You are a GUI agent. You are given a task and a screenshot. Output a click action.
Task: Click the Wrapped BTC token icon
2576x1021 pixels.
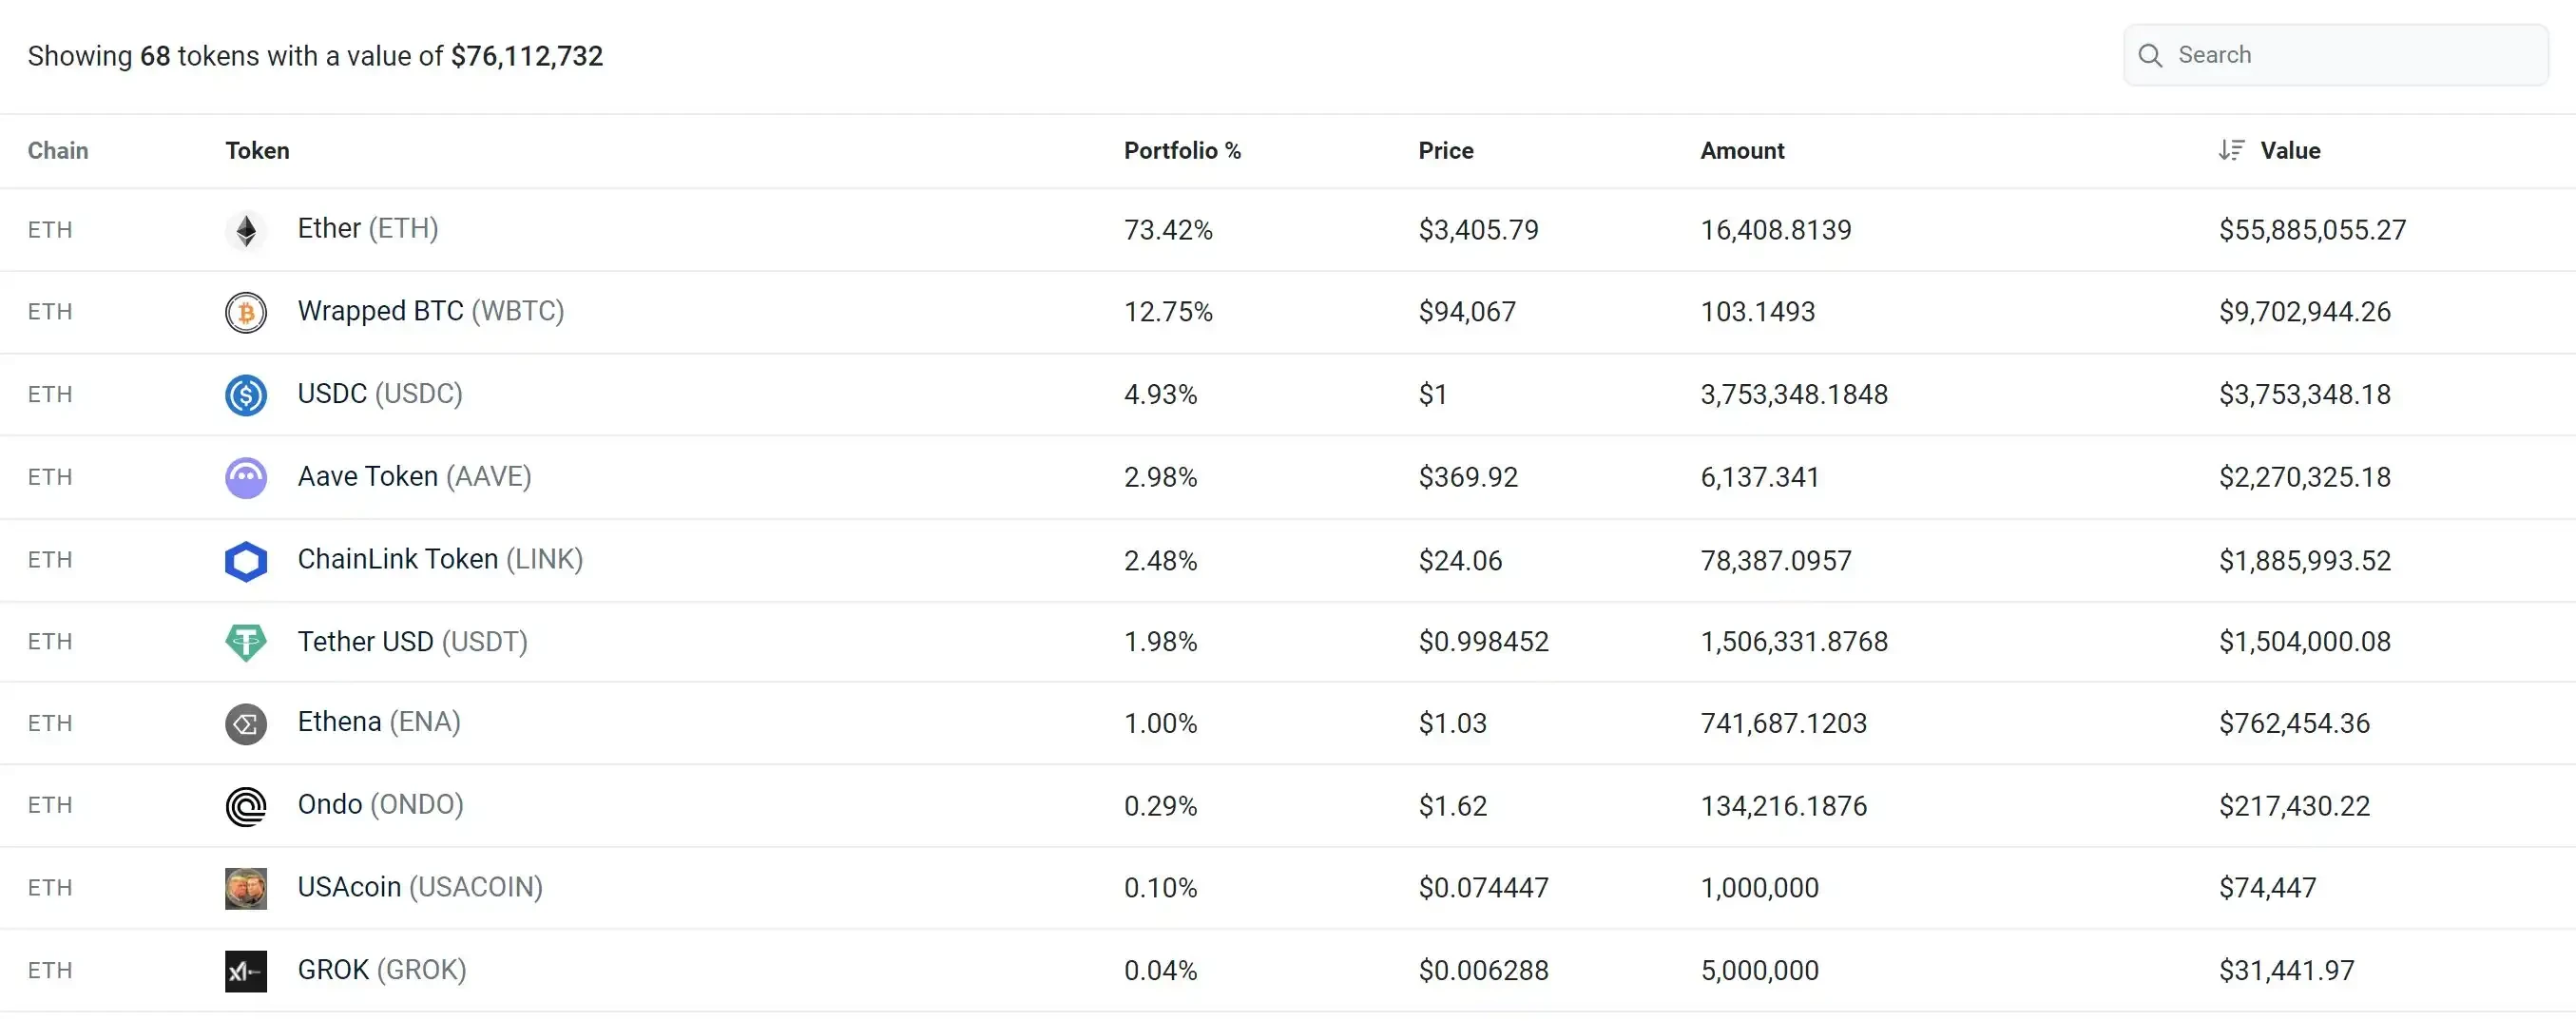(246, 312)
